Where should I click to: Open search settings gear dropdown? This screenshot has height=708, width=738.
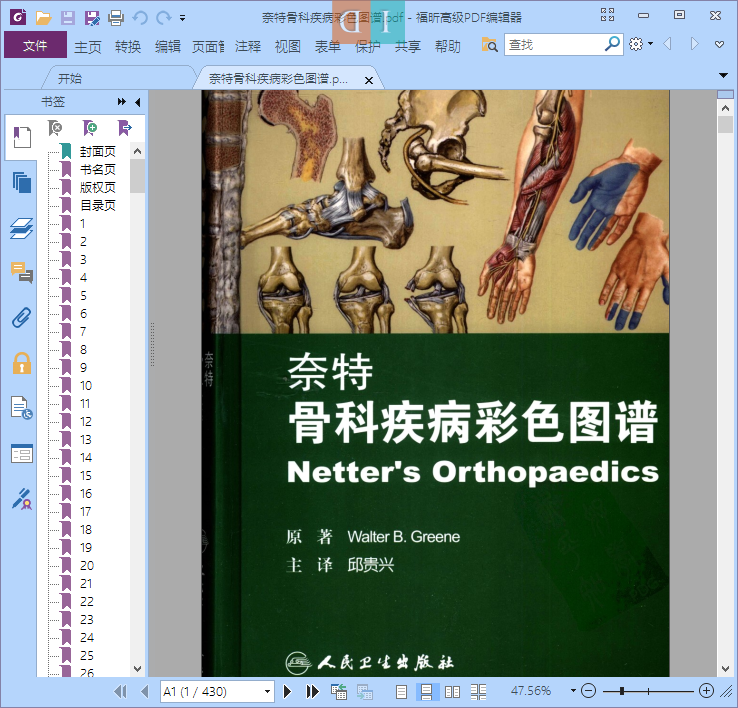tap(641, 44)
